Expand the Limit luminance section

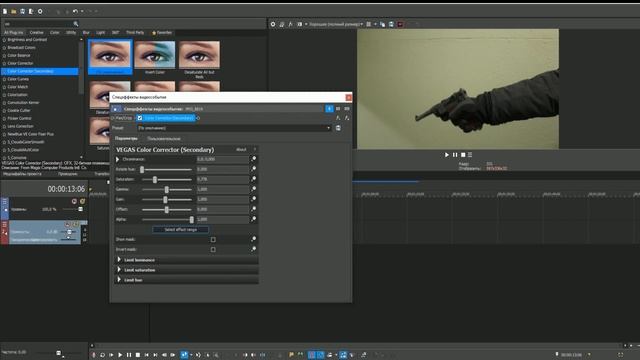[119, 260]
